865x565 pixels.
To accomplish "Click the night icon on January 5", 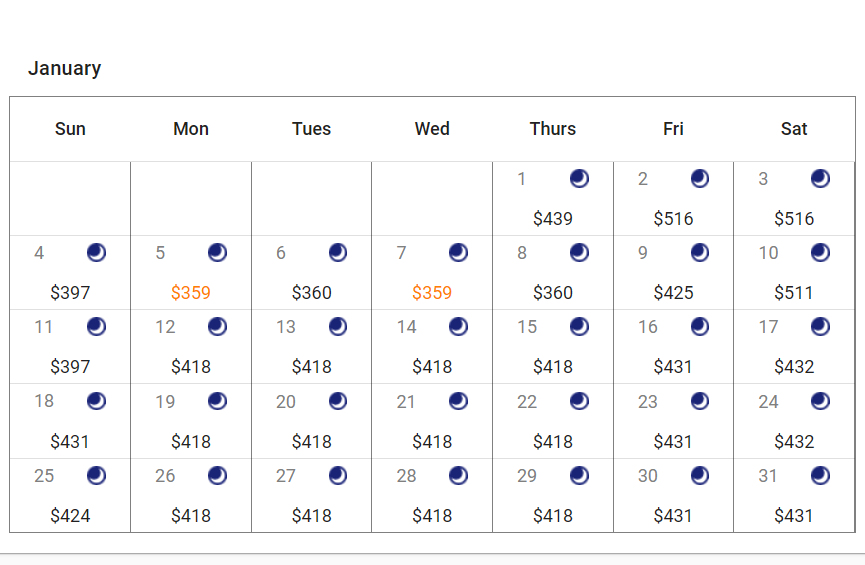I will click(217, 252).
